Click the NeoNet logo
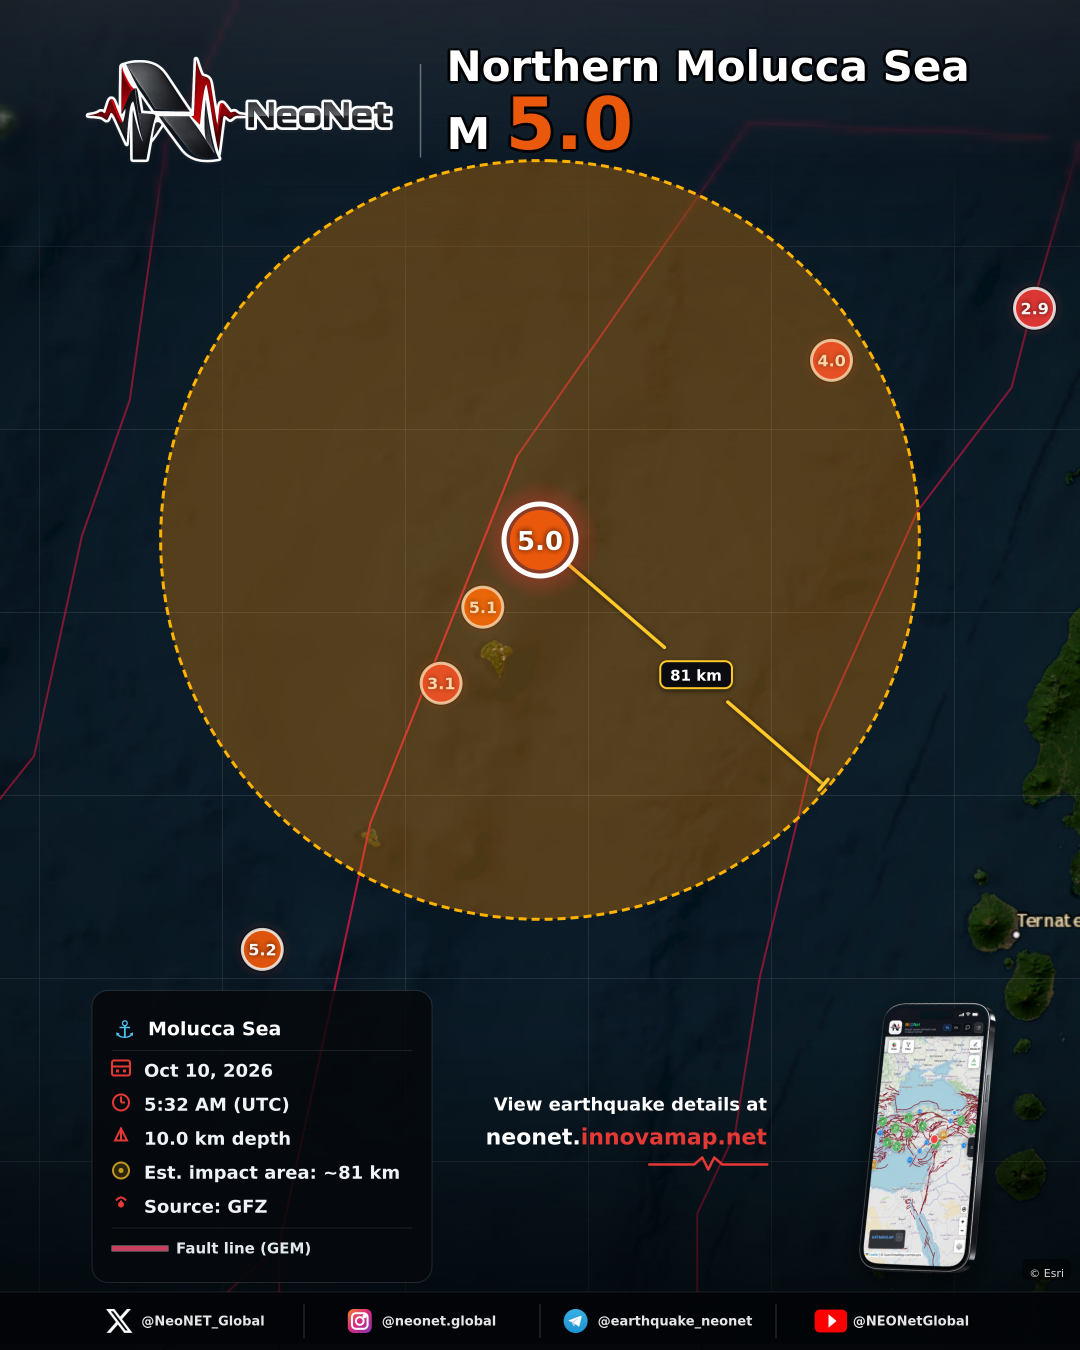The height and width of the screenshot is (1350, 1080). click(x=240, y=110)
